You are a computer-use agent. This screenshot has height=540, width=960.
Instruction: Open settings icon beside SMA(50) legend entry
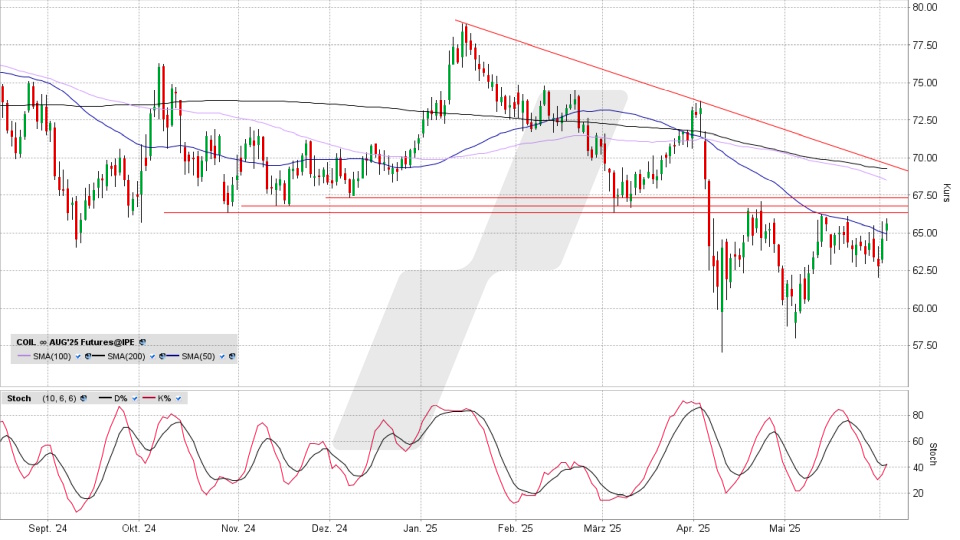232,356
